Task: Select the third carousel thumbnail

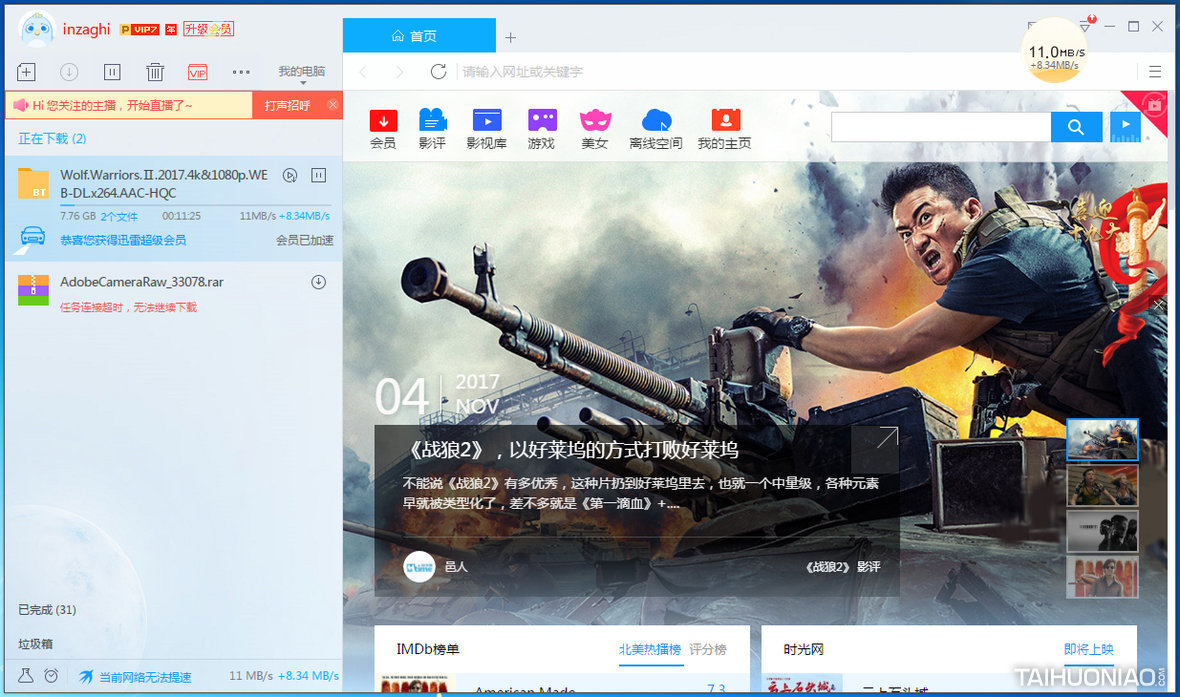Action: point(1102,531)
